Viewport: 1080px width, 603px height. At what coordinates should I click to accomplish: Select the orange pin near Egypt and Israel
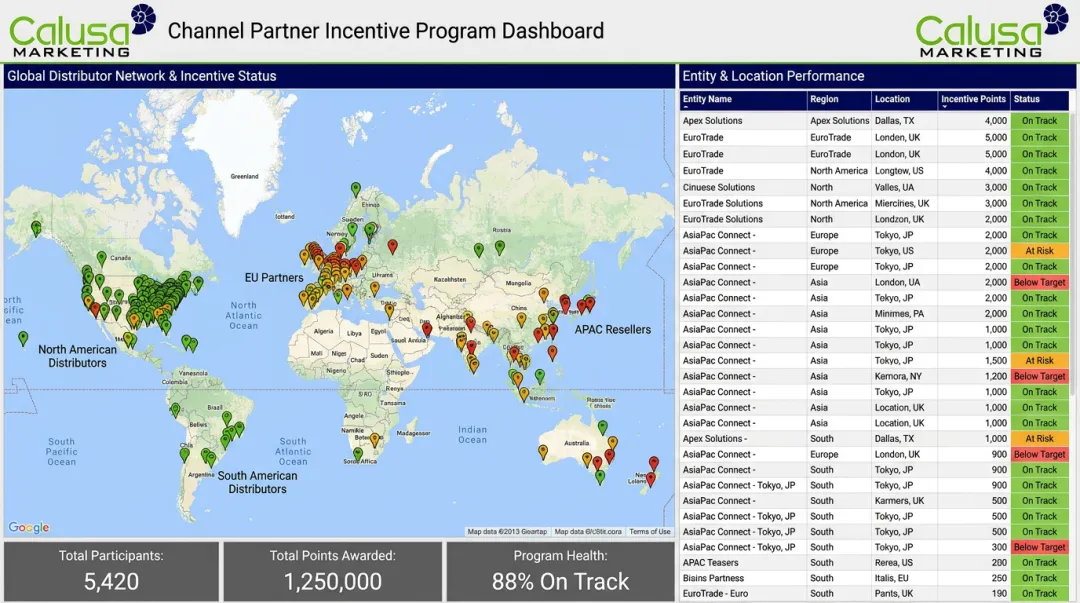[x=390, y=310]
